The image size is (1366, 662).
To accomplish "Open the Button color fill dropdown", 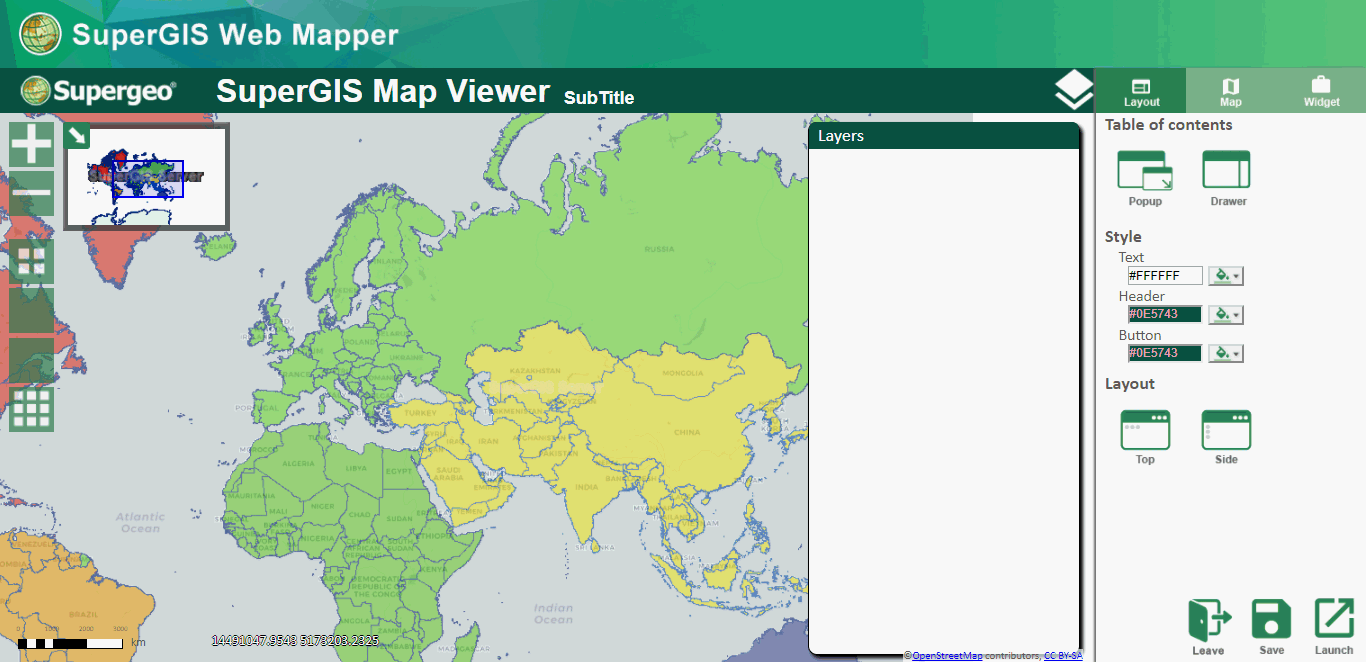I will [x=1226, y=354].
